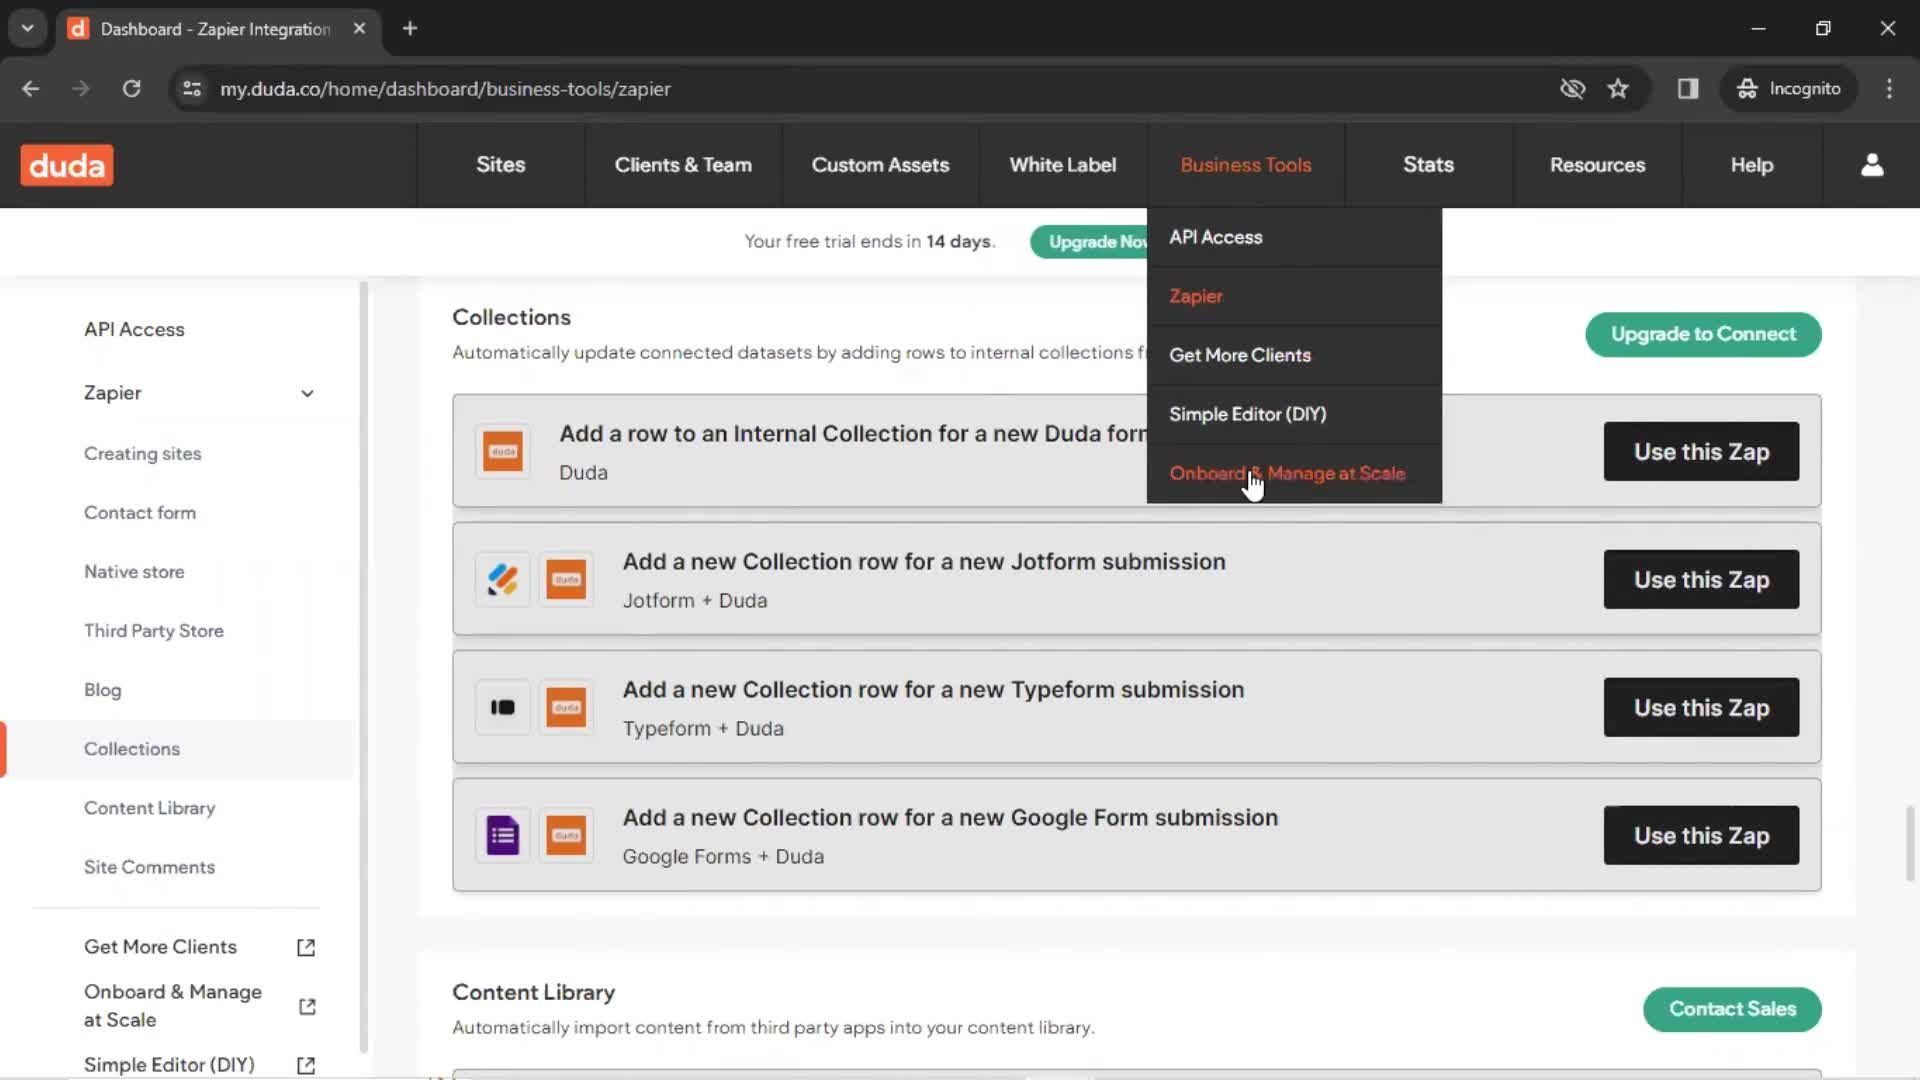Open Get More Clients sidebar link
This screenshot has width=1920, height=1080.
tap(160, 947)
